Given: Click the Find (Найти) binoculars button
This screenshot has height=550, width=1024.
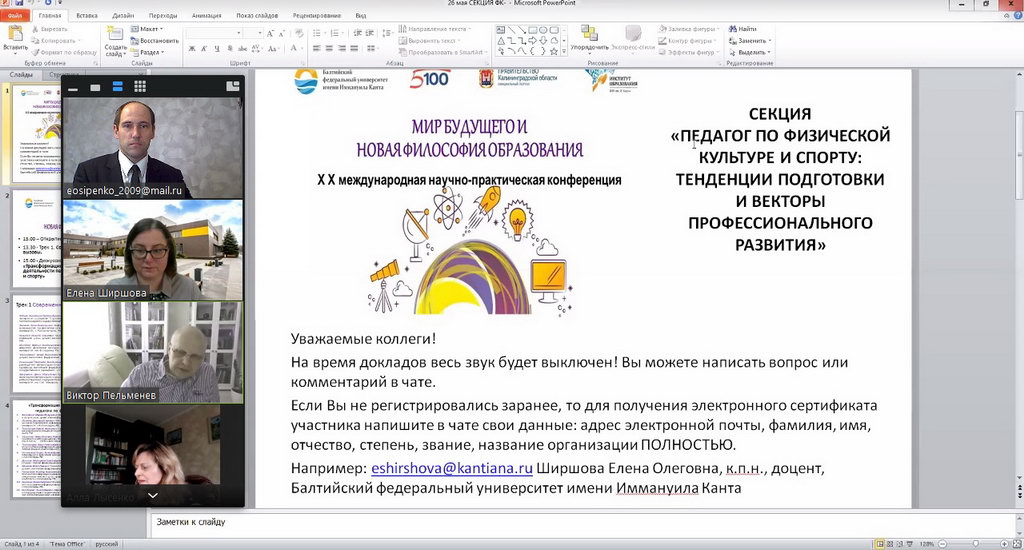Looking at the screenshot, I should [745, 29].
